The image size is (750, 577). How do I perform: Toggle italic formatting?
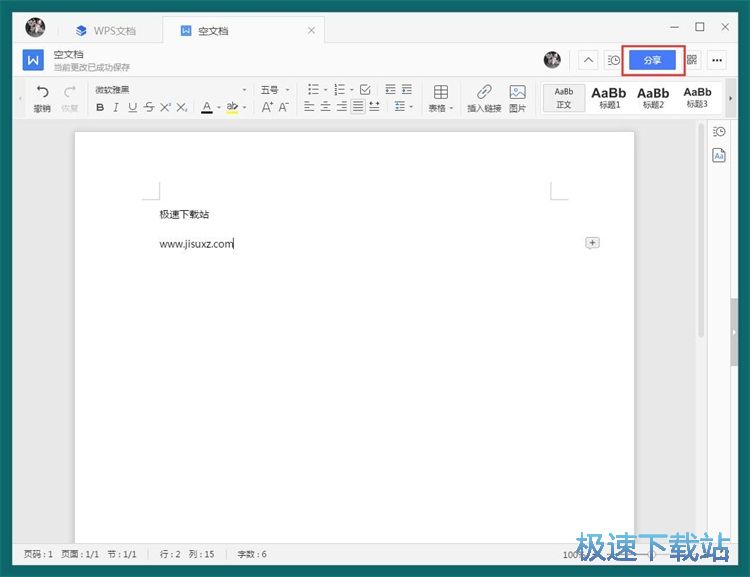click(116, 107)
